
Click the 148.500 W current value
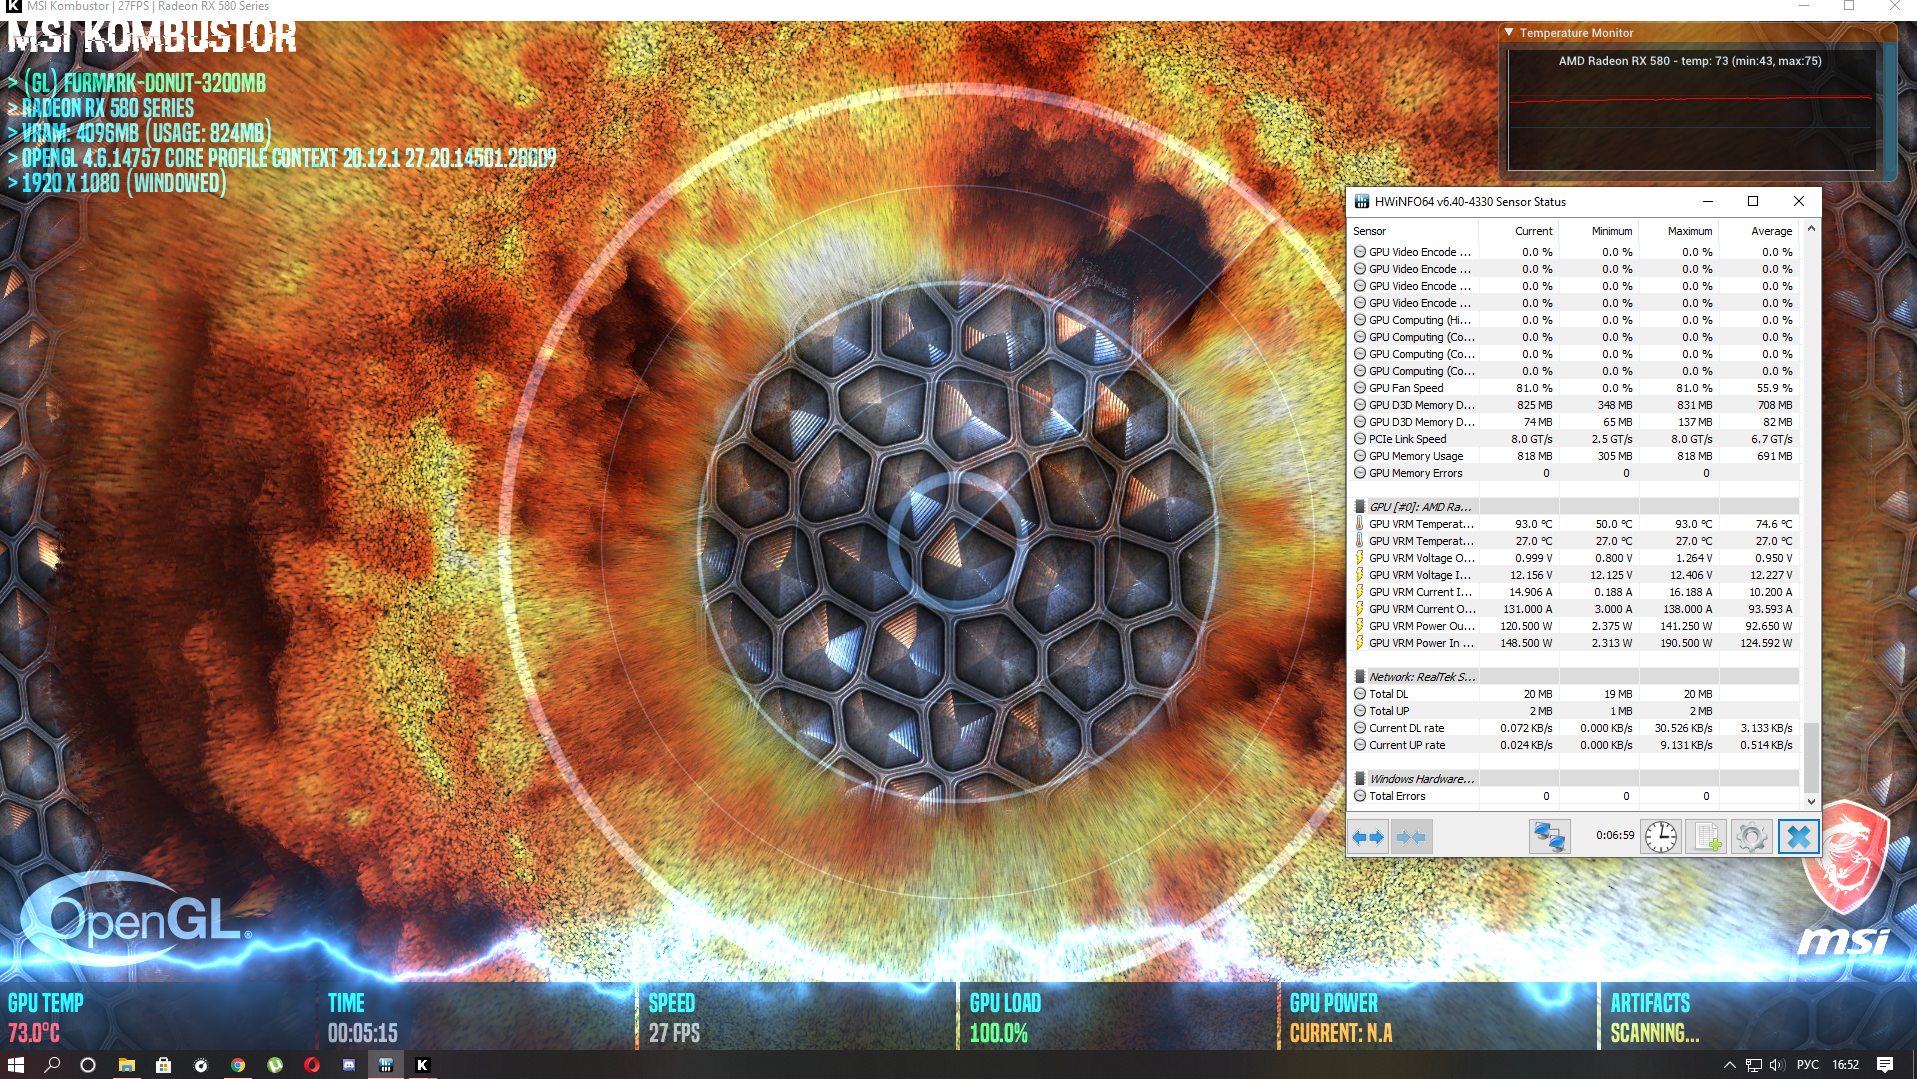[x=1526, y=643]
